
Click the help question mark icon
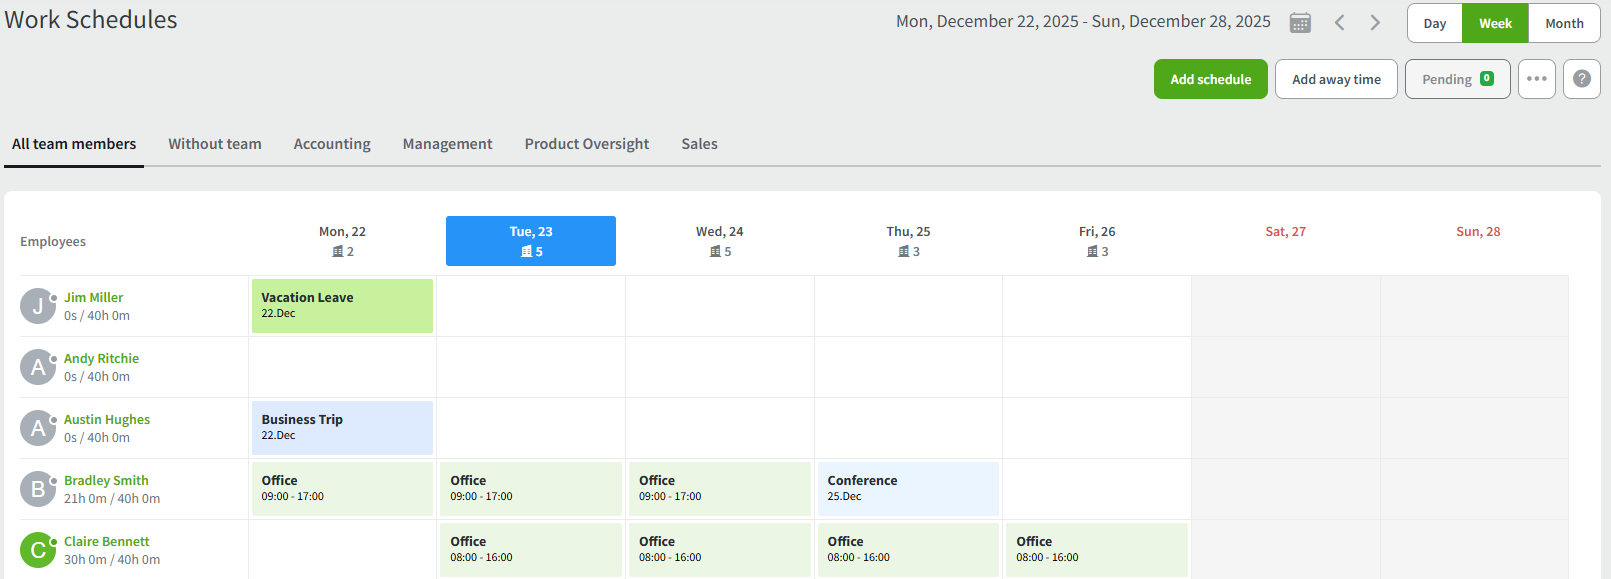[1581, 79]
